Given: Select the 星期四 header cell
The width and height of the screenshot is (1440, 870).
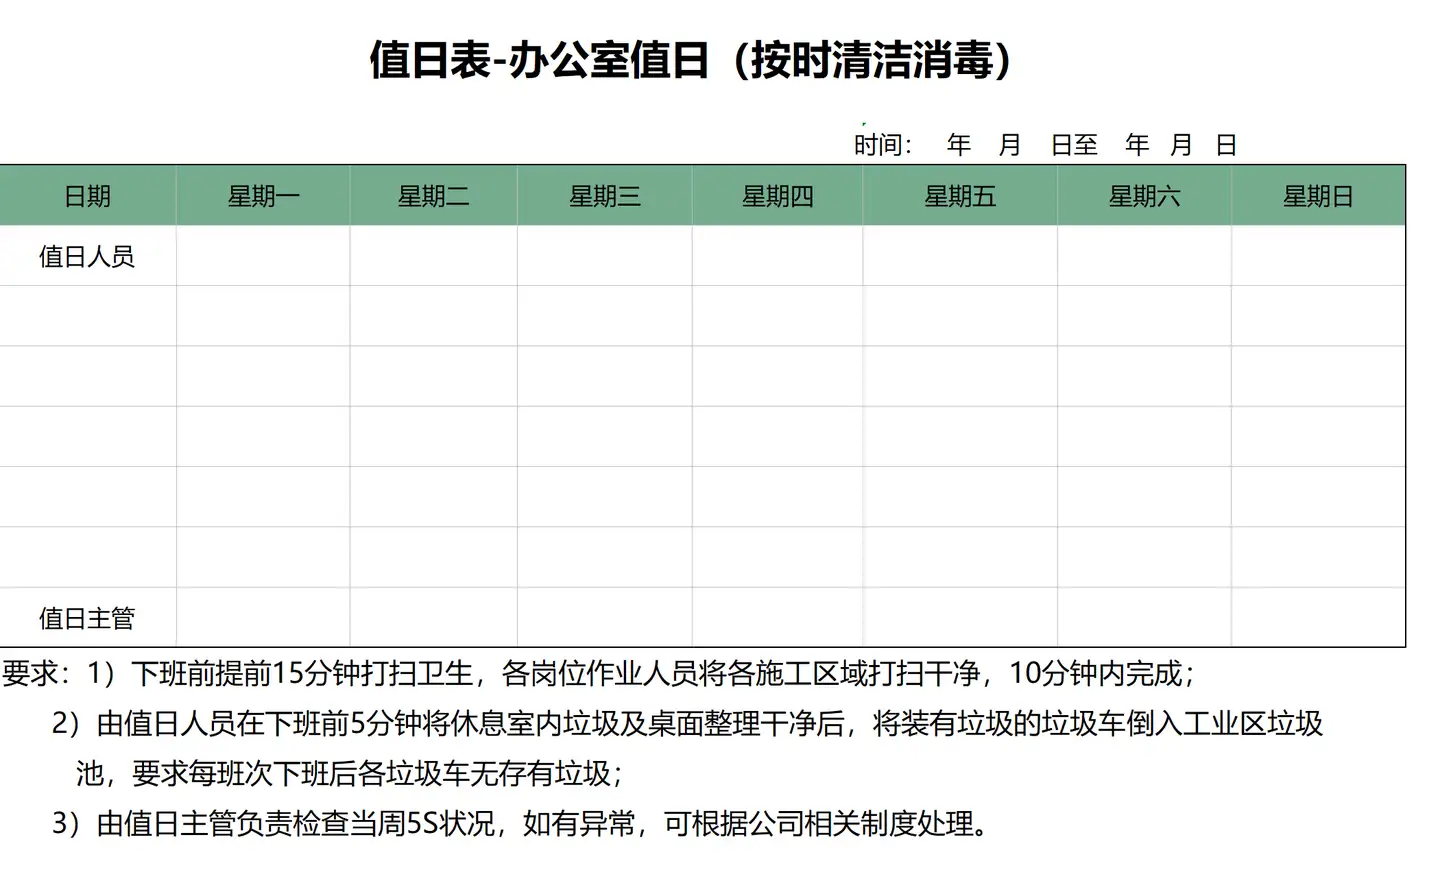Looking at the screenshot, I should coord(777,196).
